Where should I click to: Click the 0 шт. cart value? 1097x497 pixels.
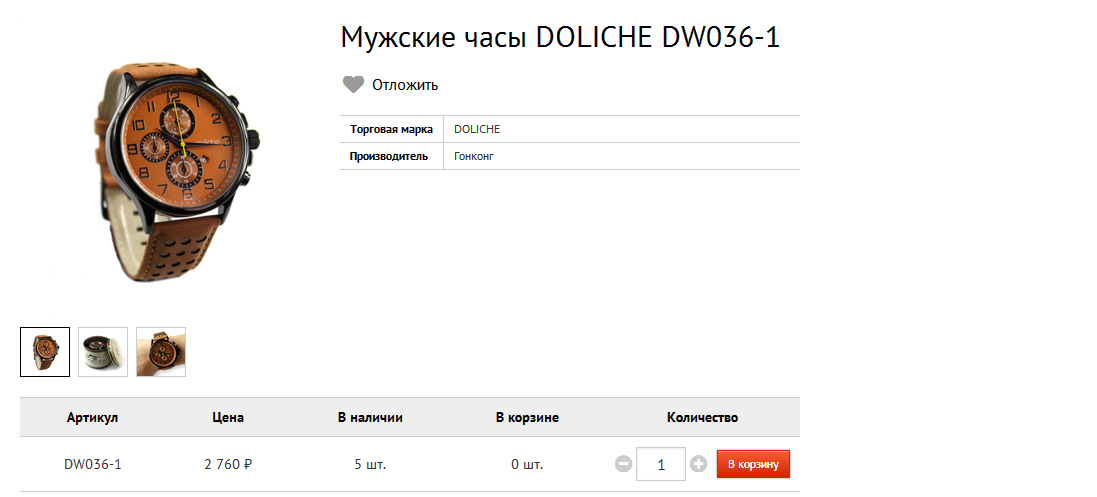pyautogui.click(x=527, y=464)
